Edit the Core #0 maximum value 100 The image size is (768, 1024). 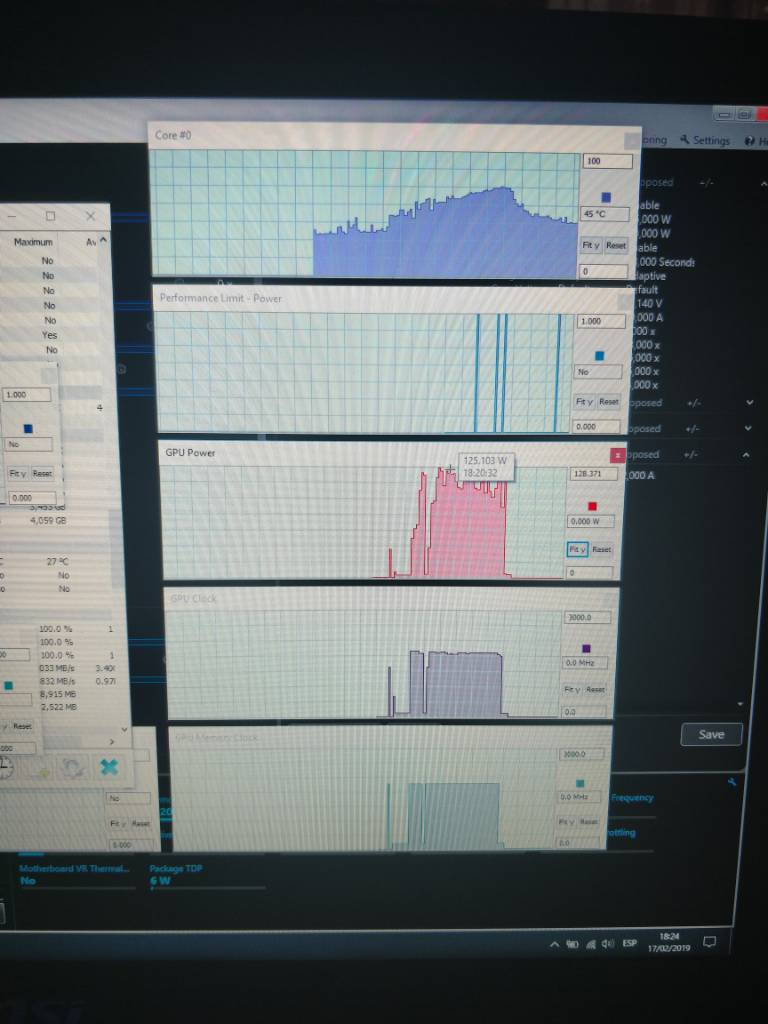[x=607, y=161]
